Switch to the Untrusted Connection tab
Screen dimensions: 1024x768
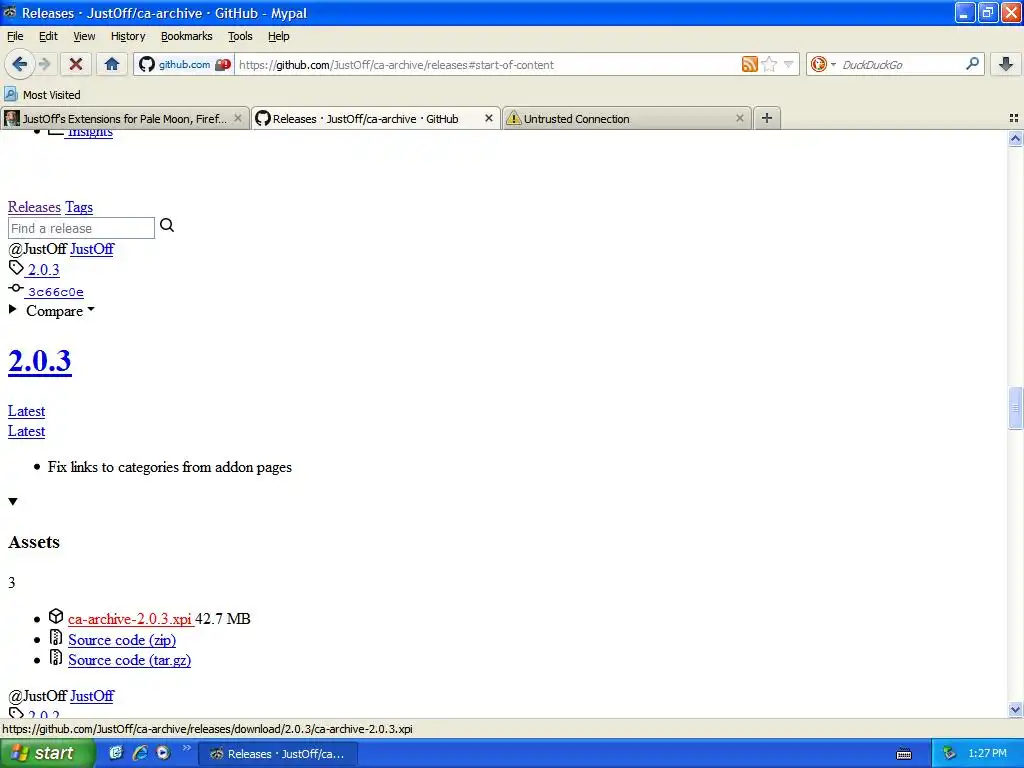click(627, 118)
